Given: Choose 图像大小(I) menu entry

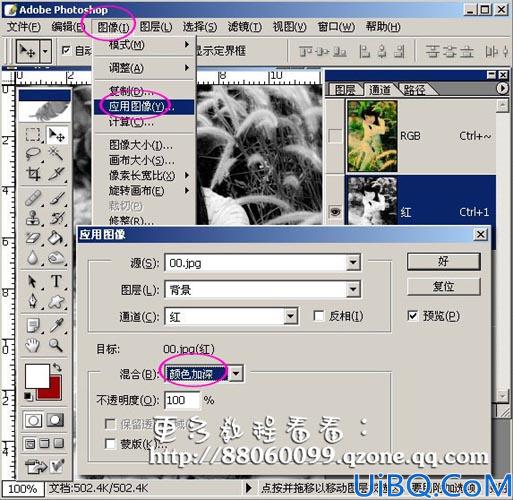Looking at the screenshot, I should (144, 145).
